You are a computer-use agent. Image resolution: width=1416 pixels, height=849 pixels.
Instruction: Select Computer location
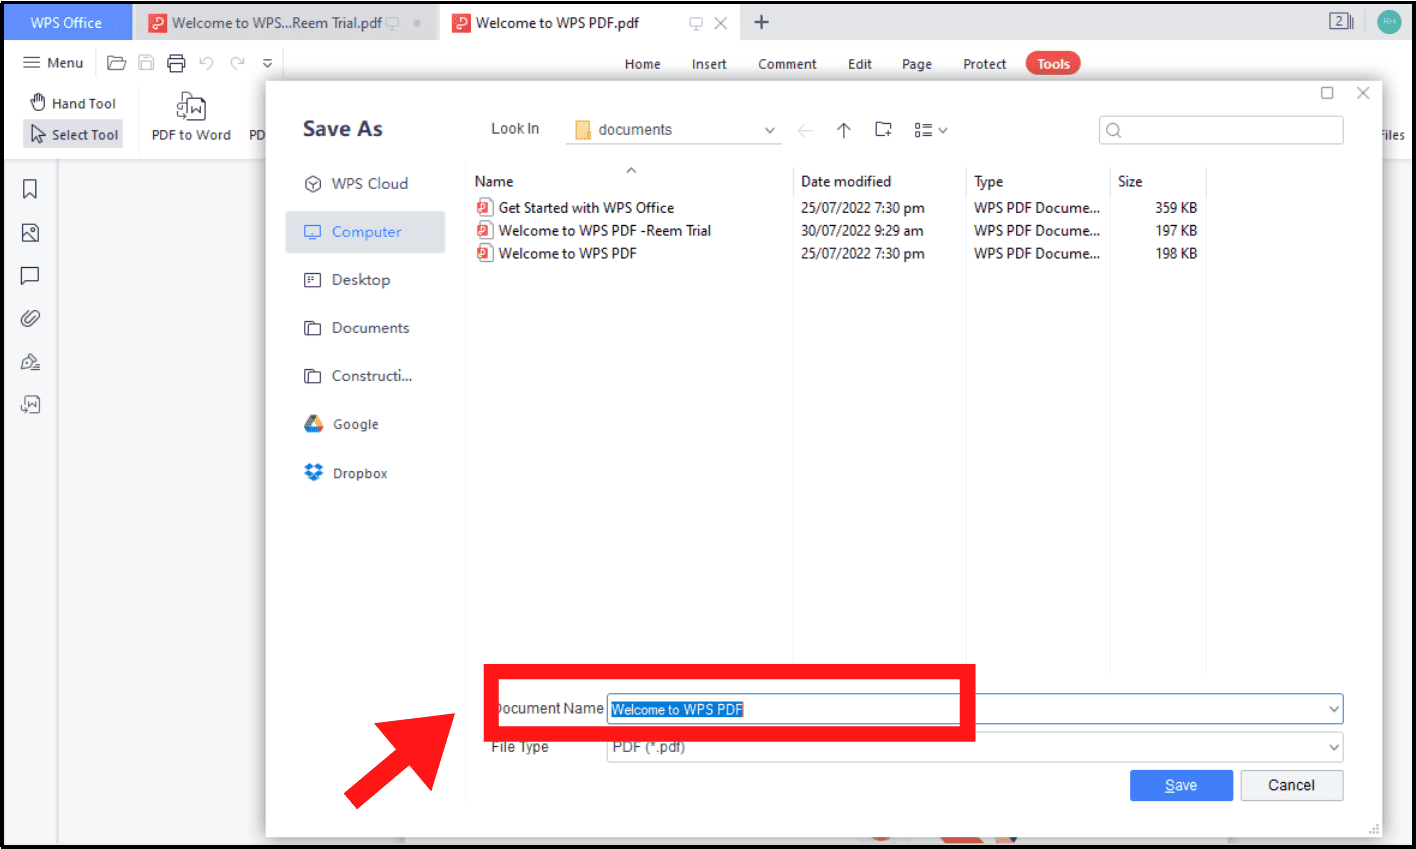coord(365,232)
